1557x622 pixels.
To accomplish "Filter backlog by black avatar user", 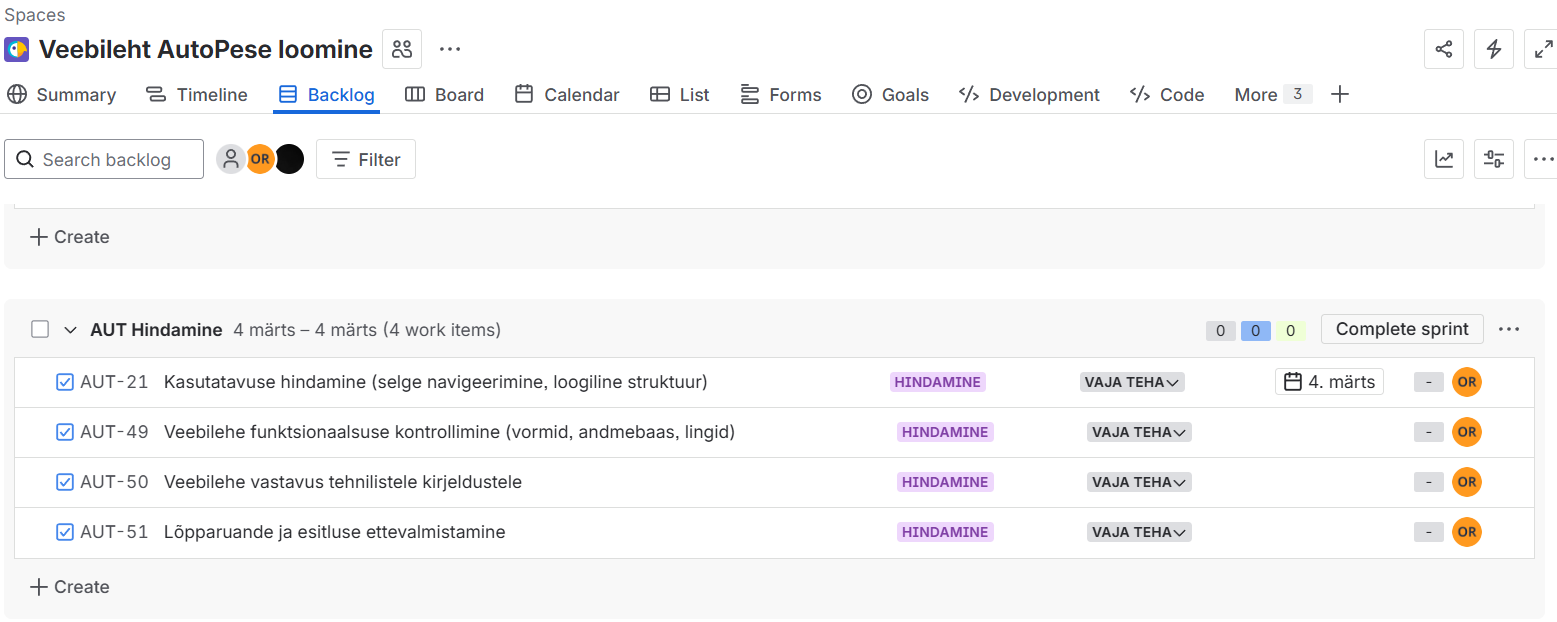I will (289, 159).
